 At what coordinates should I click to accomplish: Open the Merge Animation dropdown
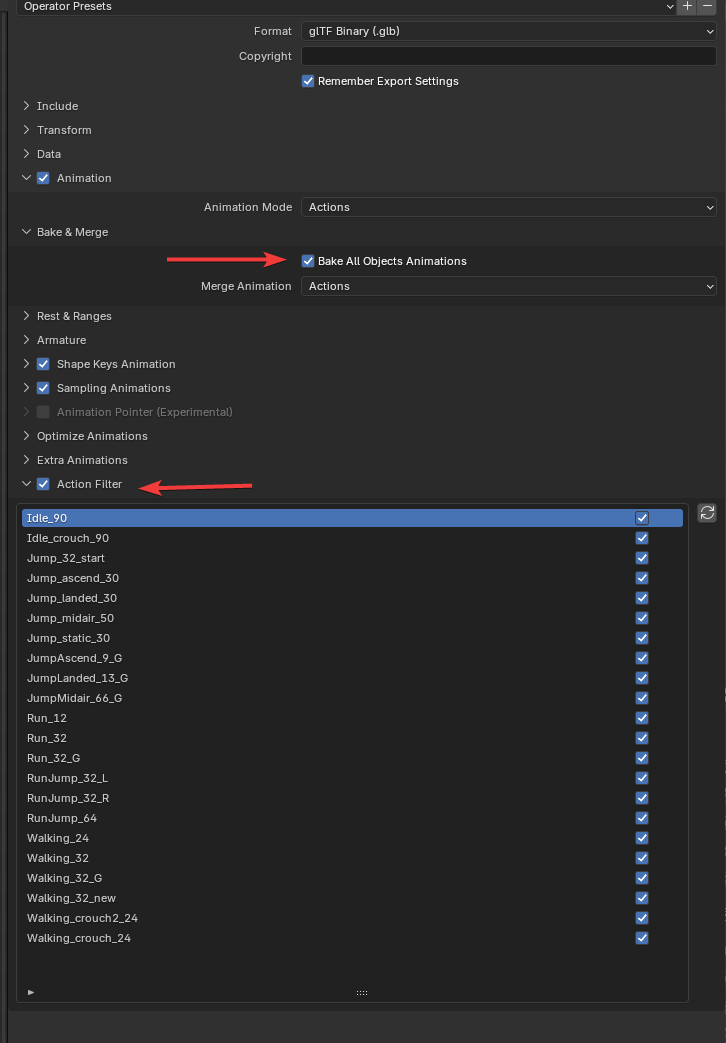point(508,286)
